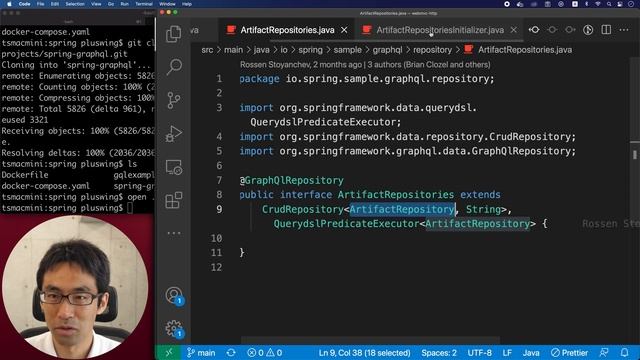Expand the io breadcrumb segment
This screenshot has width=640, height=360.
(x=284, y=50)
